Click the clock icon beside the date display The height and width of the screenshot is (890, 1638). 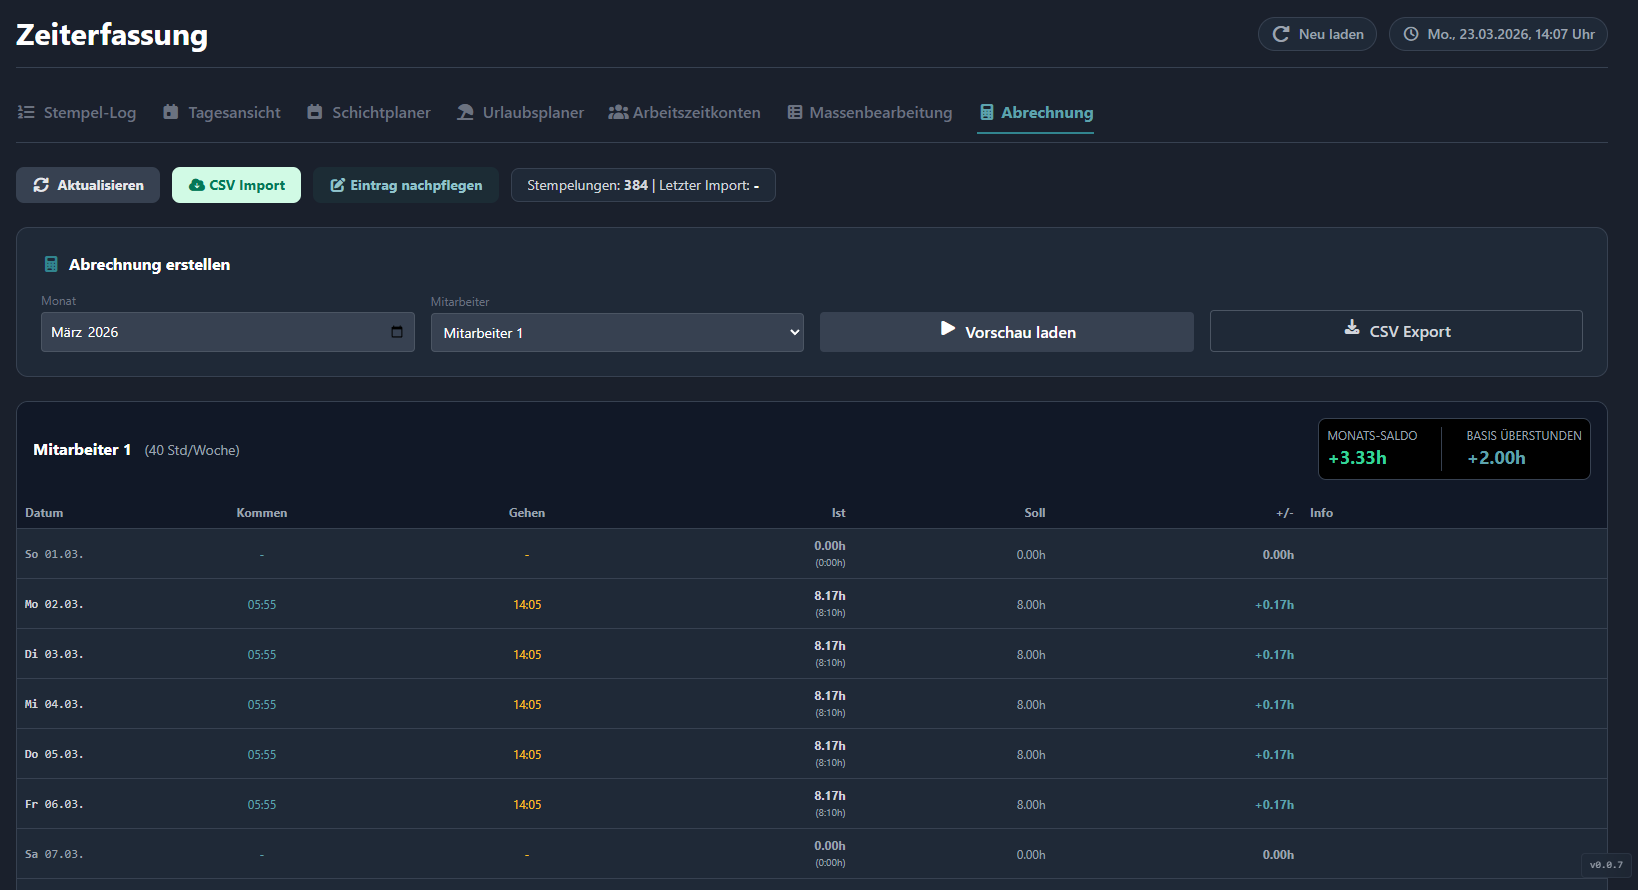[x=1411, y=34]
